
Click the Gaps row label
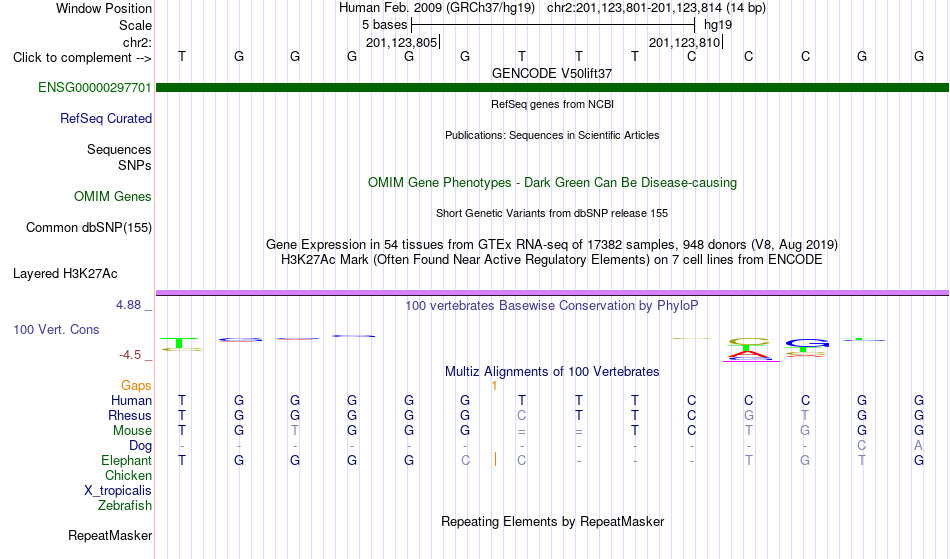click(136, 386)
